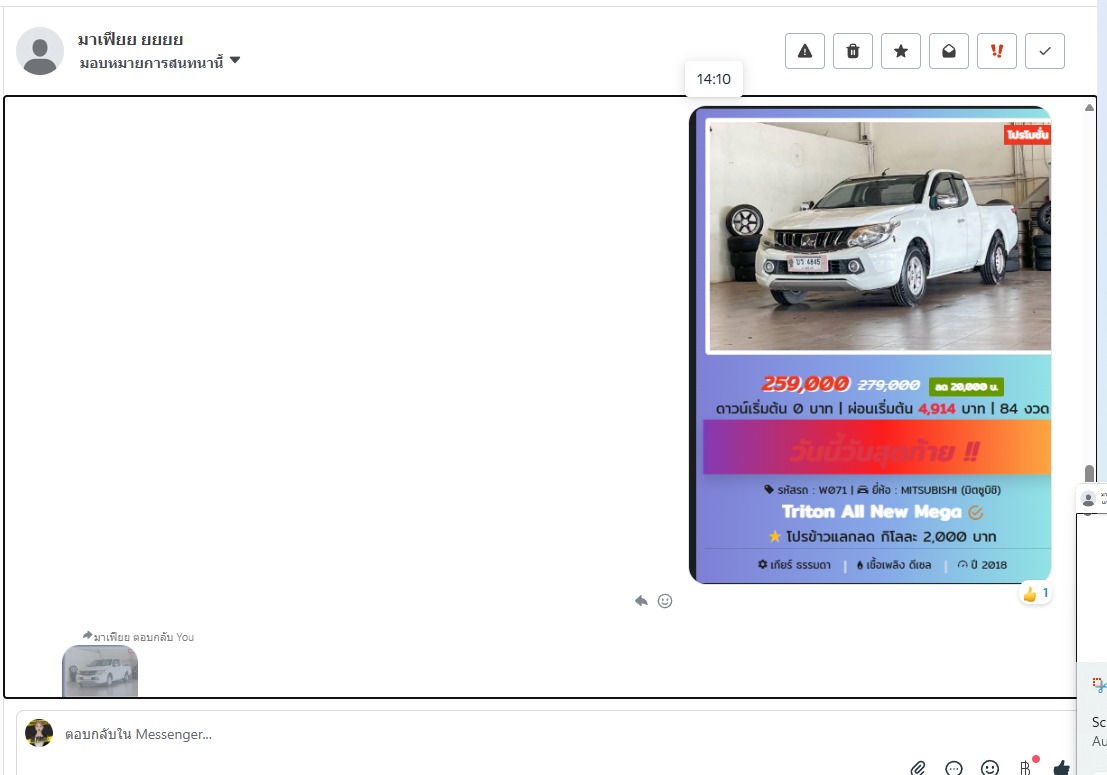Open contact name มาเฟียย ยยยย
This screenshot has height=775, width=1107.
point(130,40)
